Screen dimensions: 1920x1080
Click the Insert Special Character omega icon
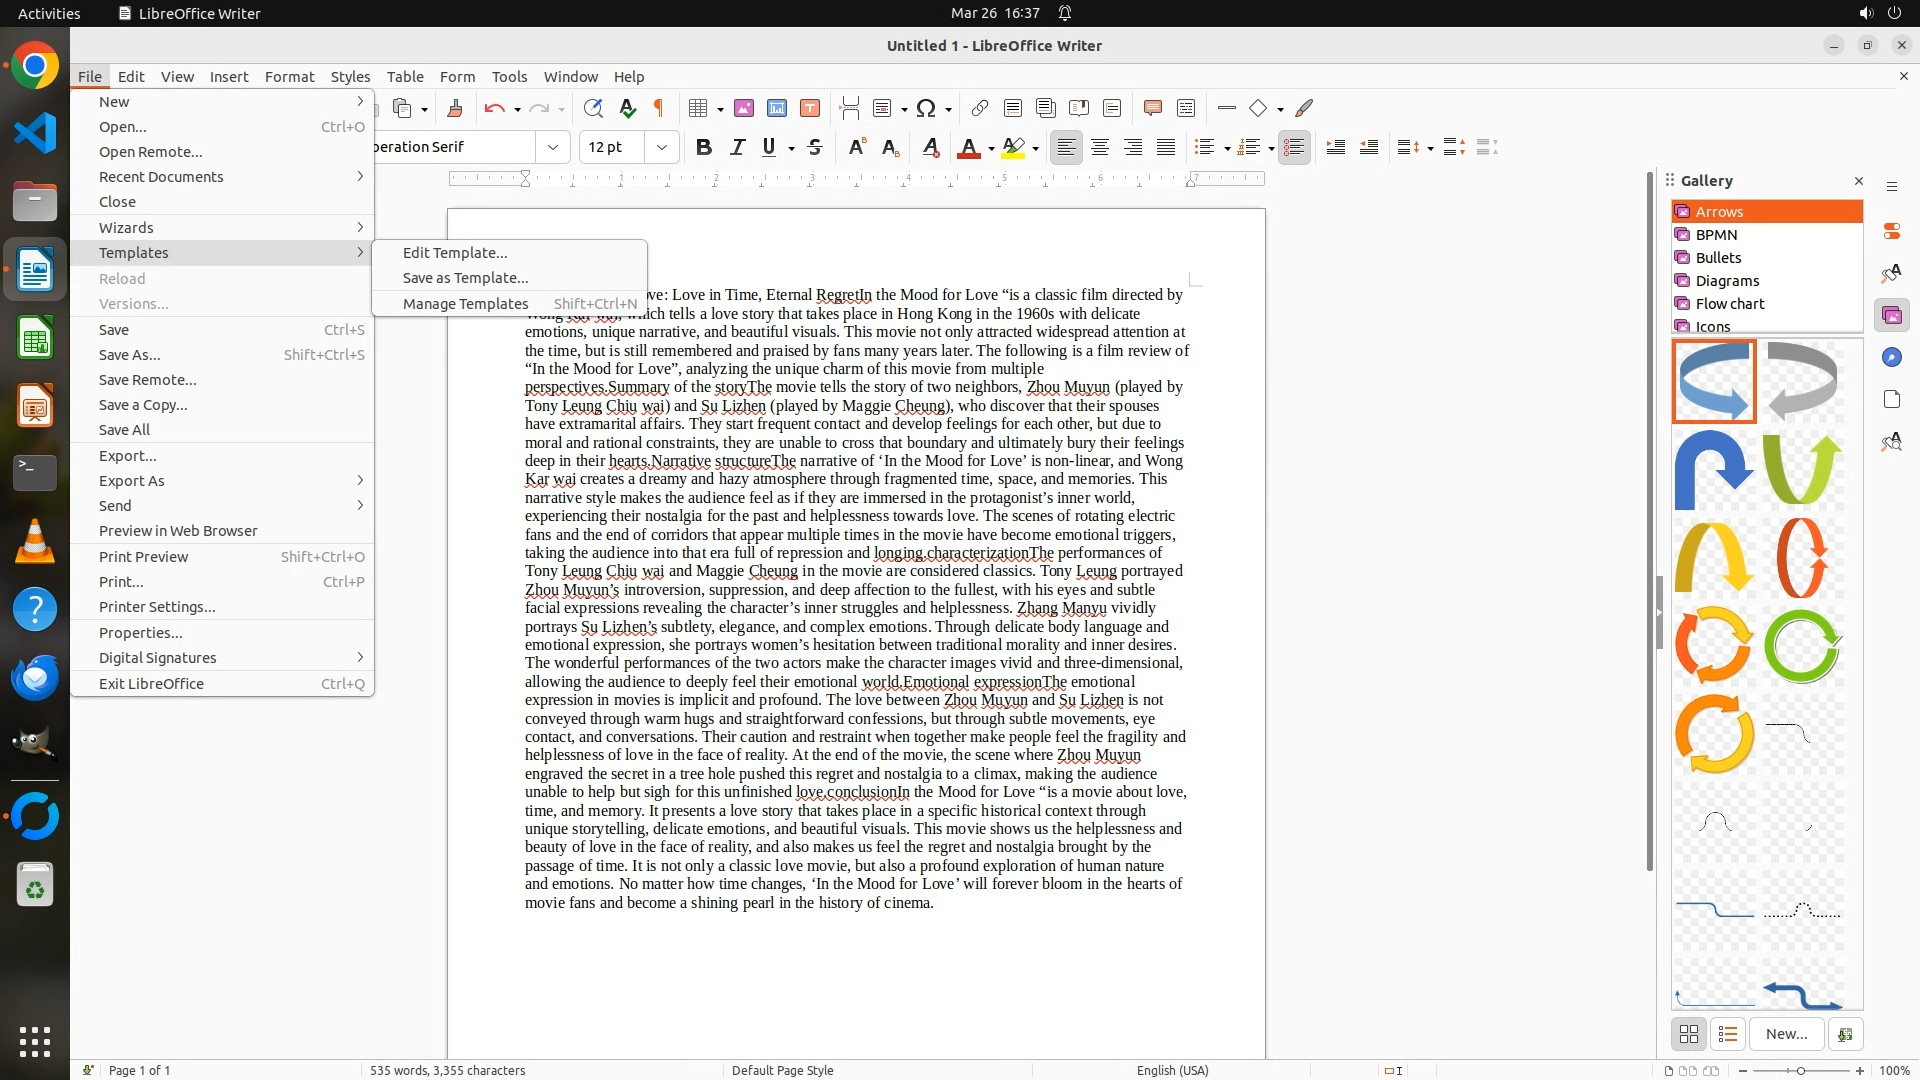click(x=926, y=108)
